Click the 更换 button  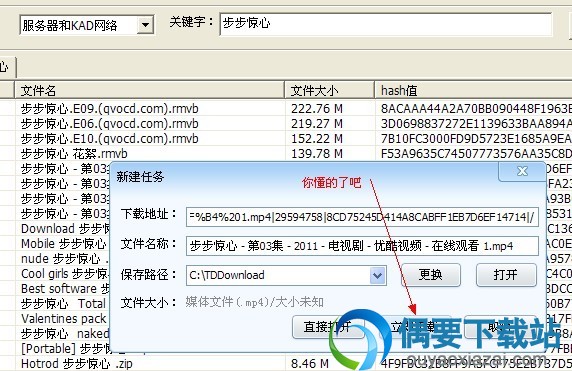(x=430, y=275)
